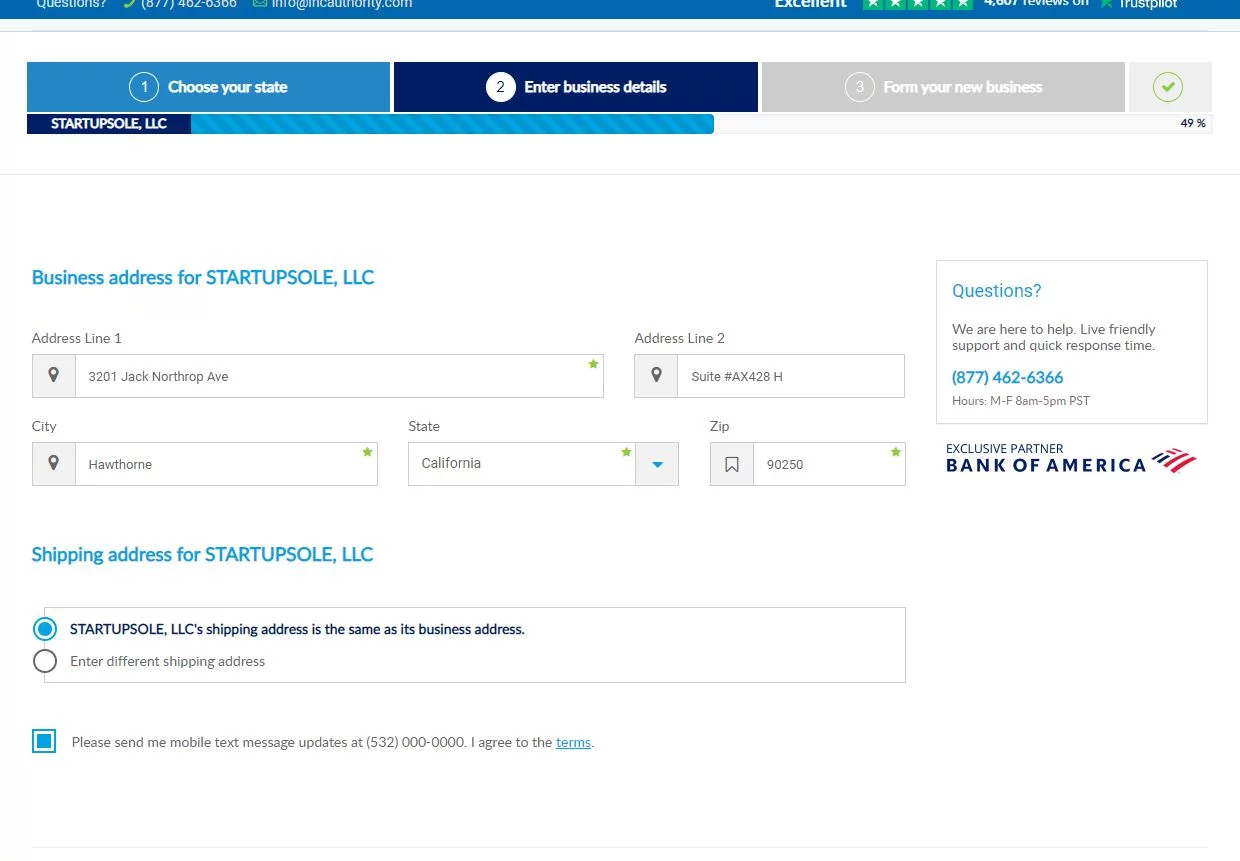
Task: Click the step 3 number circle icon
Action: pyautogui.click(x=859, y=87)
